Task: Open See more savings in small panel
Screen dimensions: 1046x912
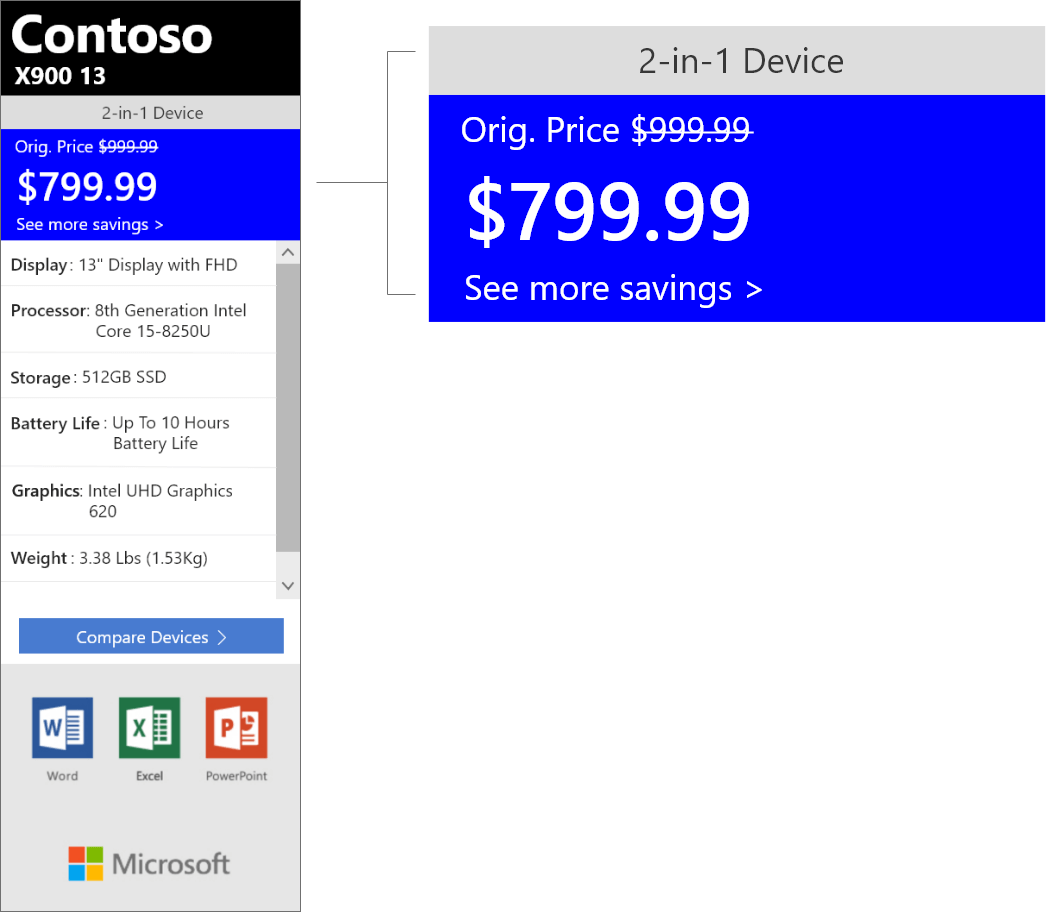Action: [x=90, y=225]
